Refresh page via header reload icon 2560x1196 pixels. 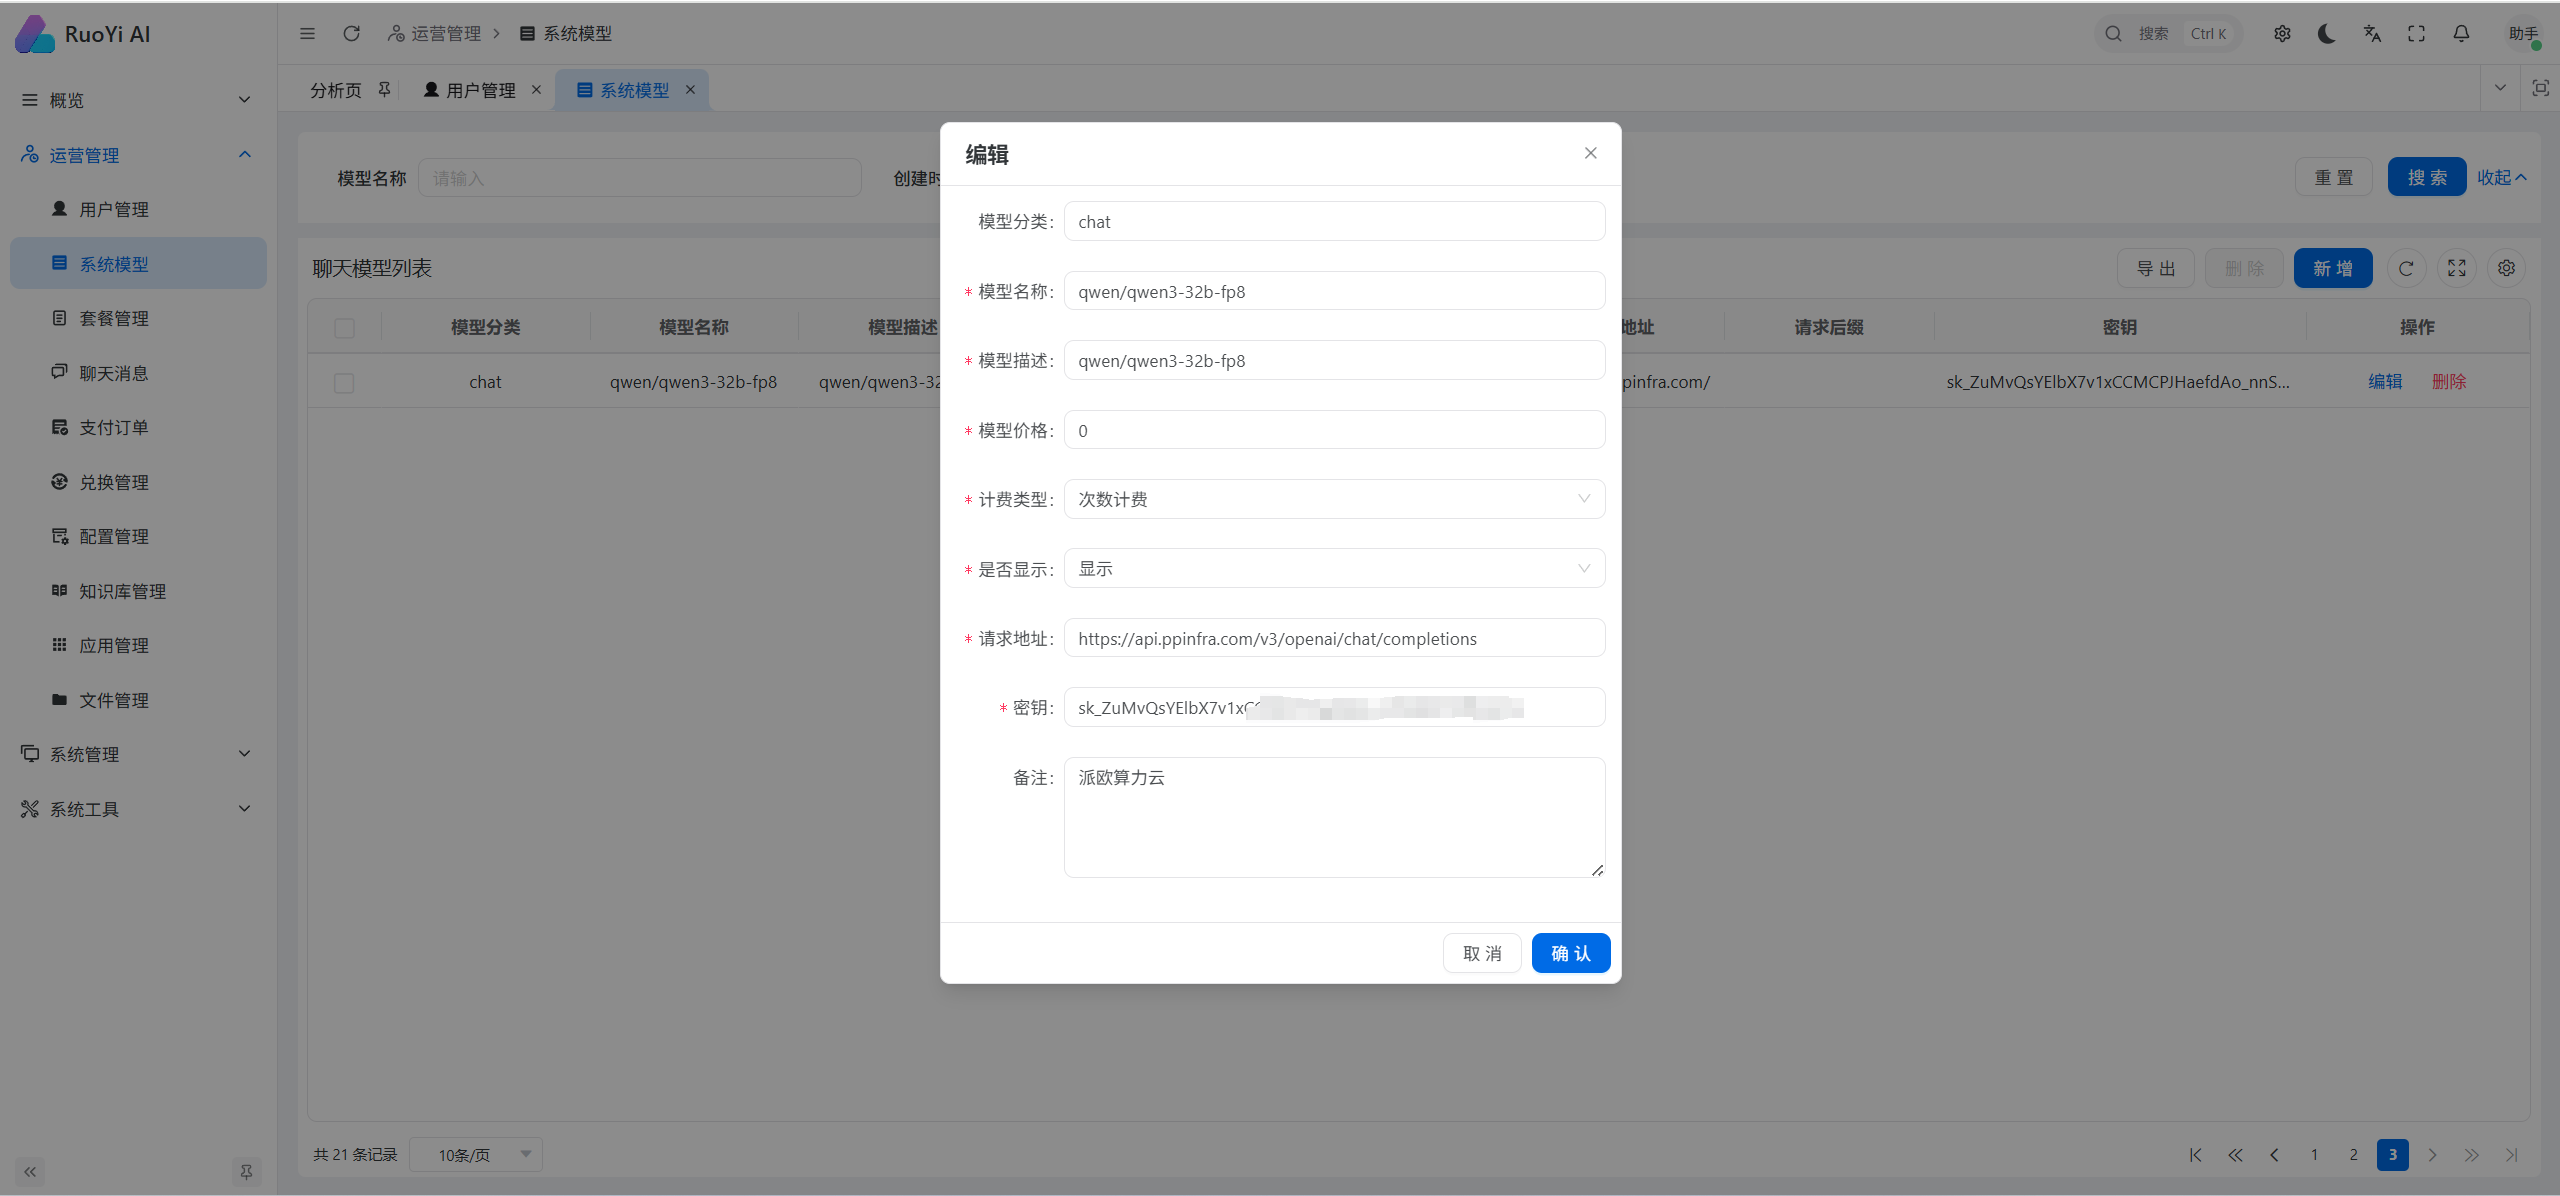pos(351,33)
